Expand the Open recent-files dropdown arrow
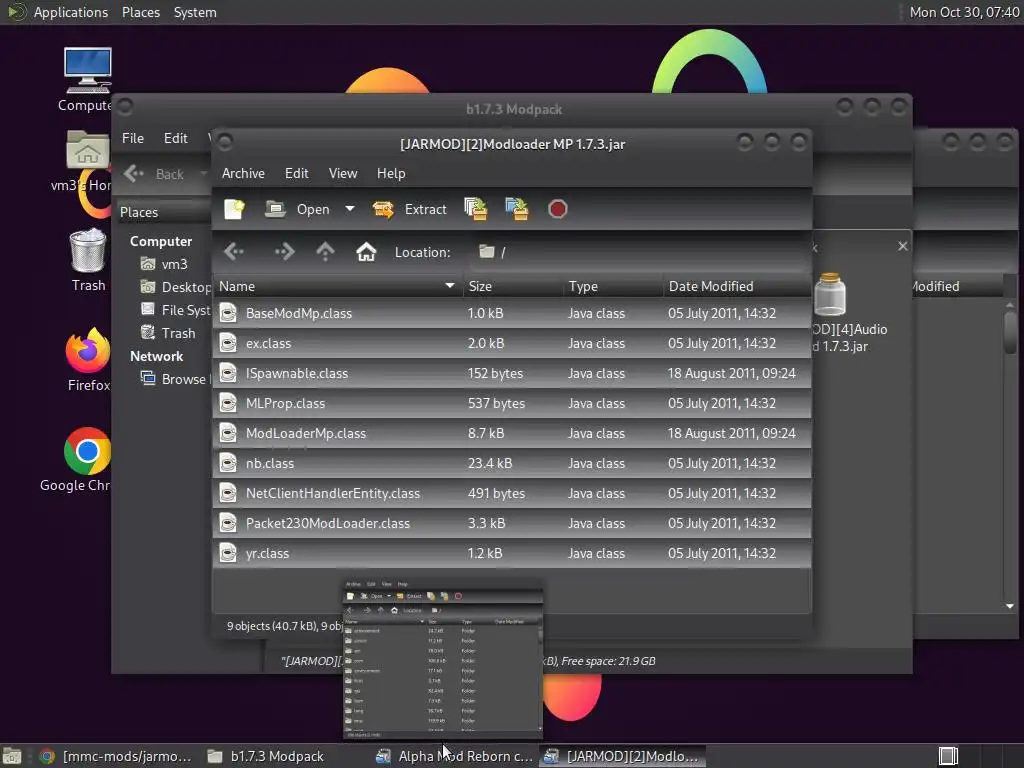 (349, 209)
